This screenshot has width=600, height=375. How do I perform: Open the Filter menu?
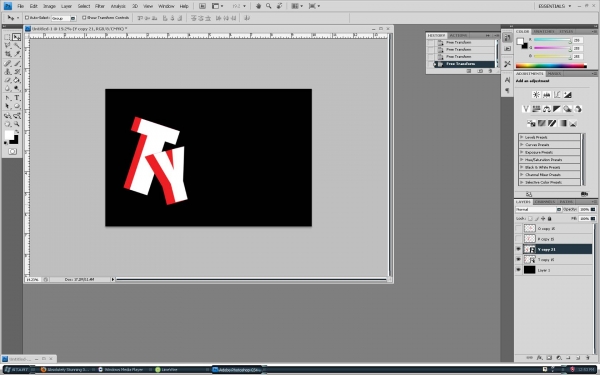pos(99,6)
